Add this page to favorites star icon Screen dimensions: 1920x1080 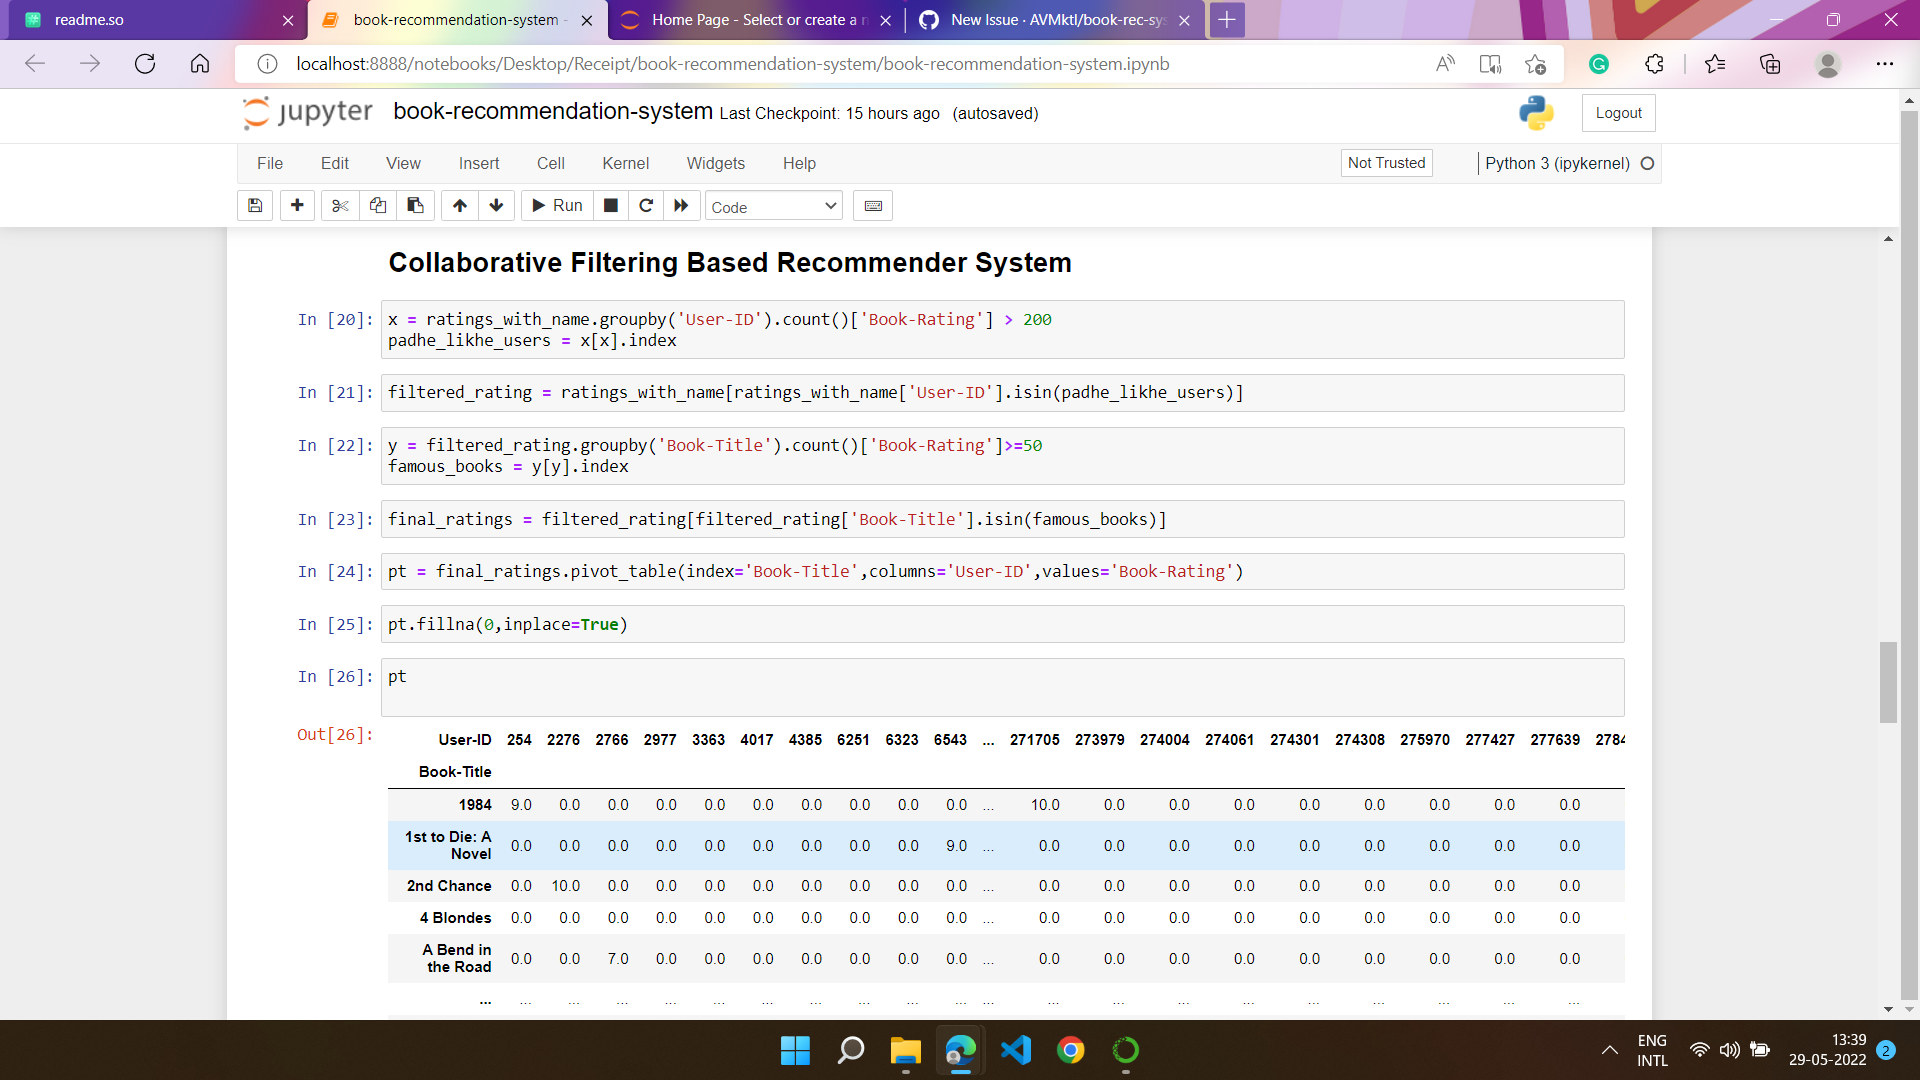1536,64
